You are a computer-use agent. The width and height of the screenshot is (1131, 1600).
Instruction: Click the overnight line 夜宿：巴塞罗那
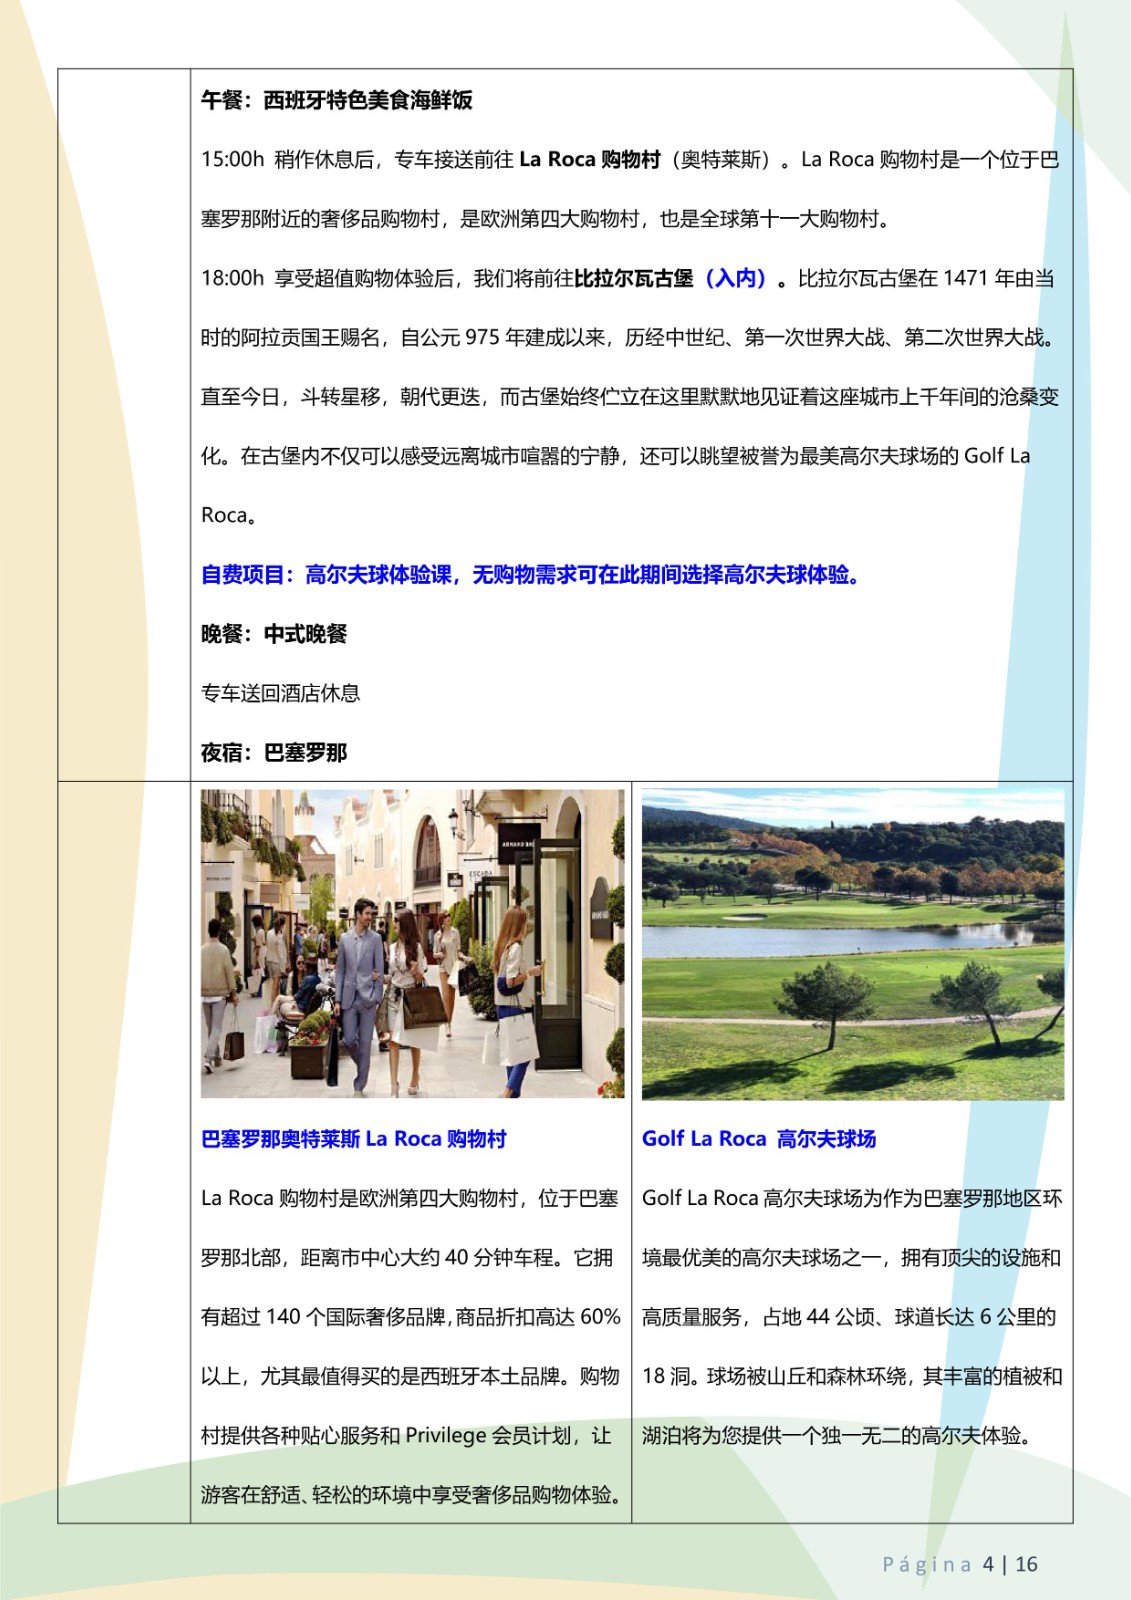(x=274, y=753)
